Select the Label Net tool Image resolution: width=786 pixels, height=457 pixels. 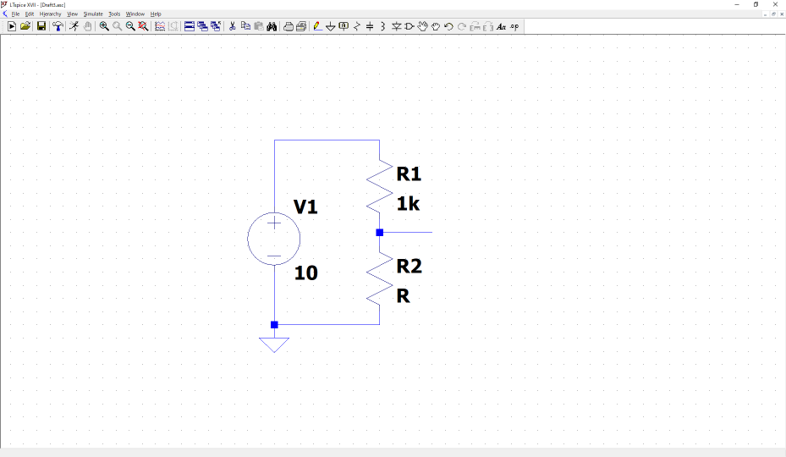(x=343, y=27)
